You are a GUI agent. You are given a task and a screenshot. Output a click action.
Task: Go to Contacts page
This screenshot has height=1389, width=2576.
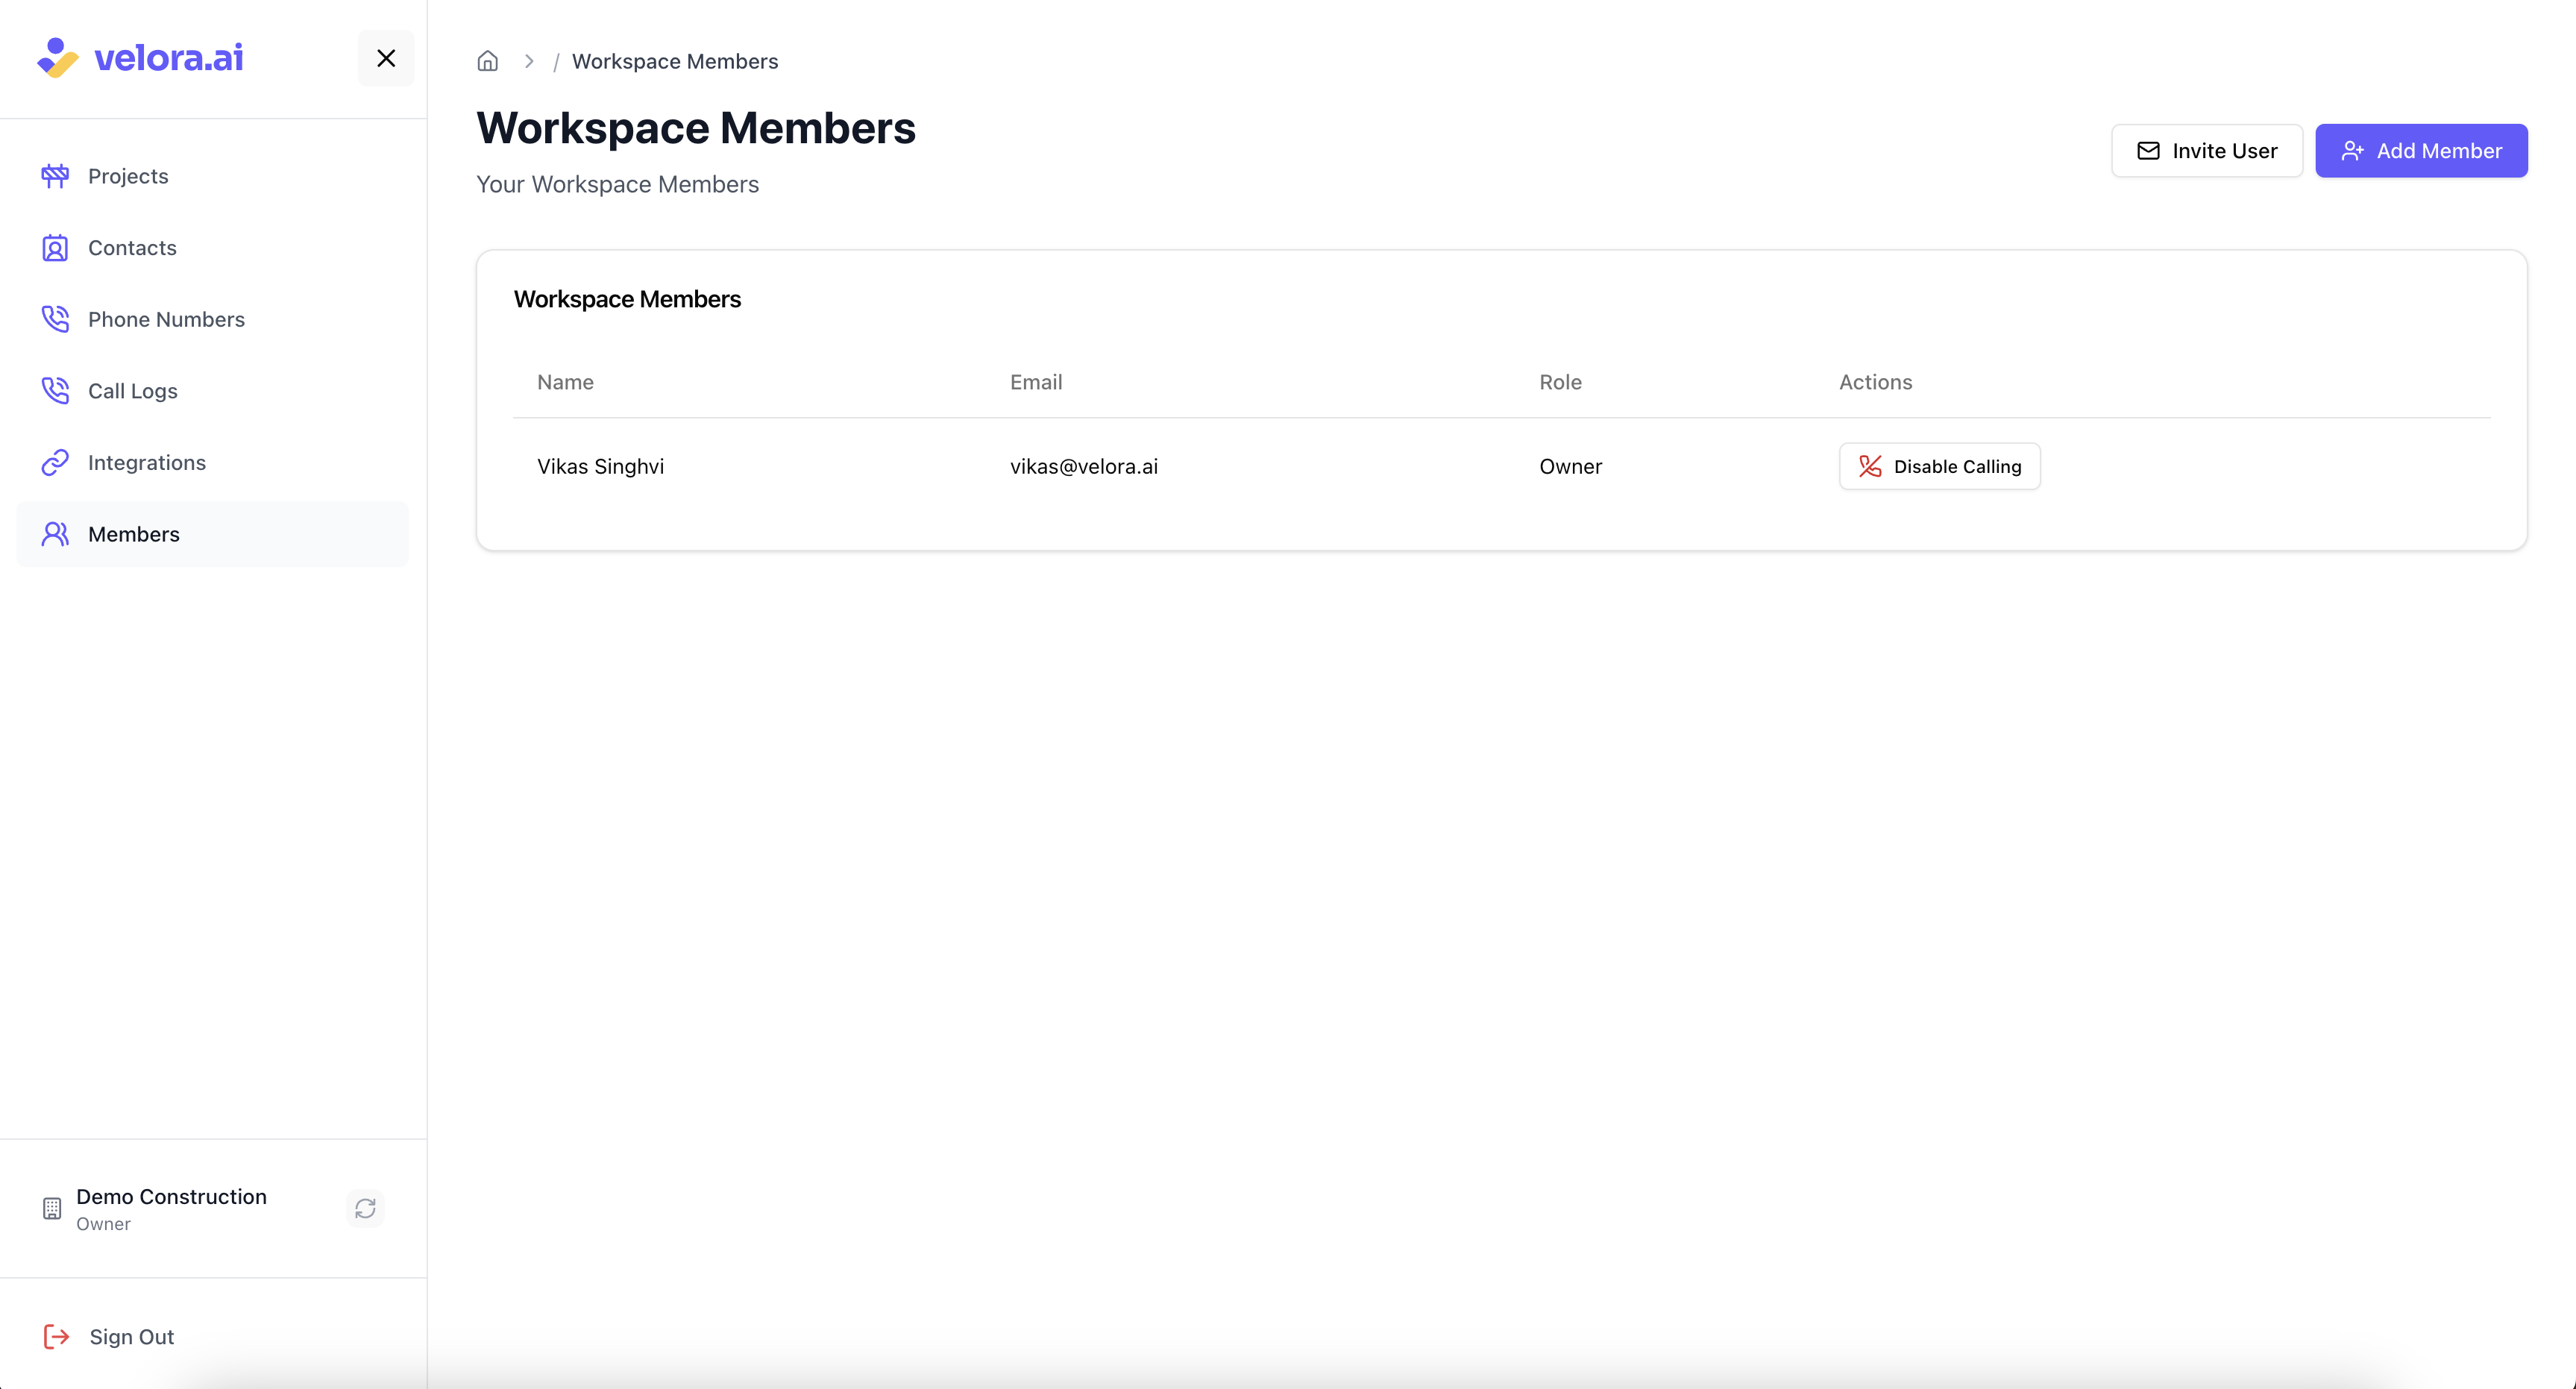pos(212,248)
